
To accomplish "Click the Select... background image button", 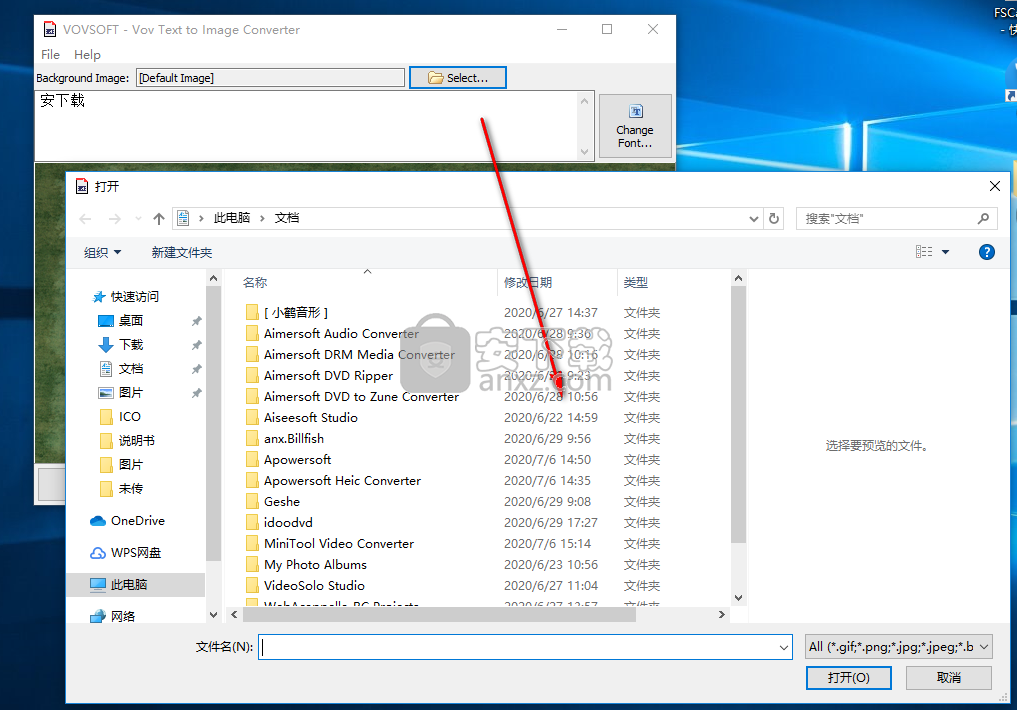I will click(x=457, y=78).
